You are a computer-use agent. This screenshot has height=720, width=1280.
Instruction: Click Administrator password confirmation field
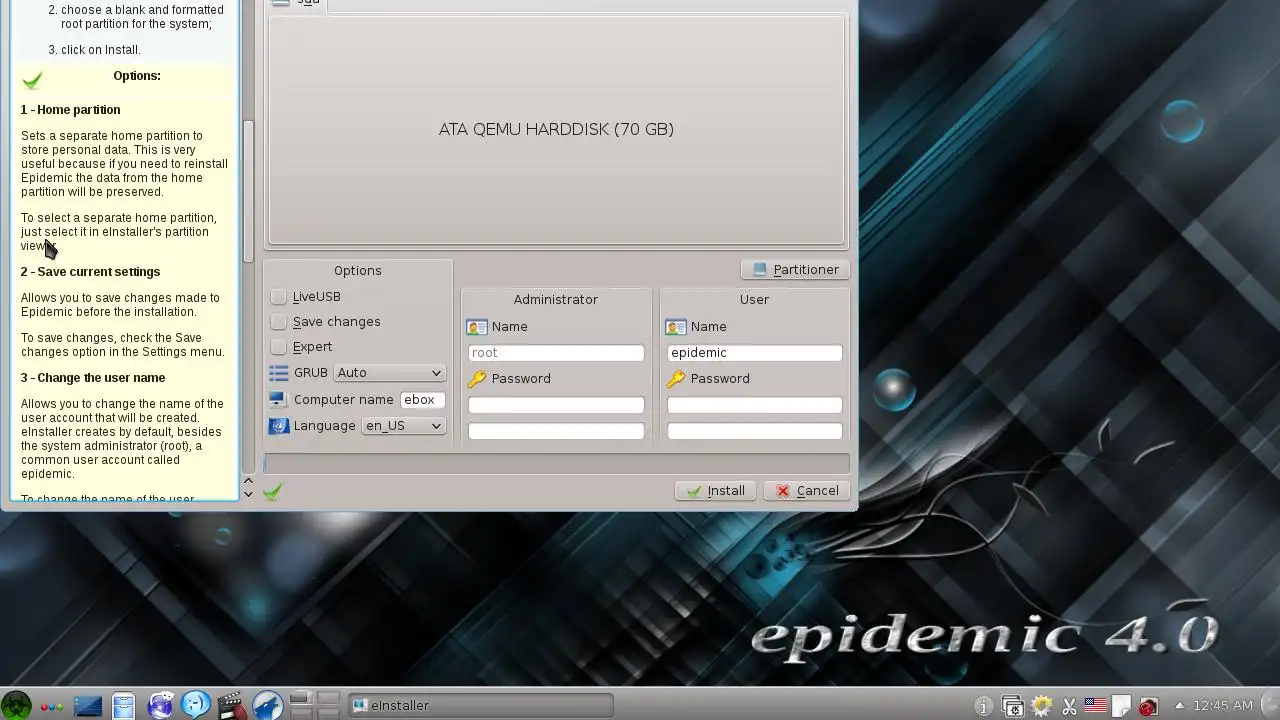(x=556, y=431)
